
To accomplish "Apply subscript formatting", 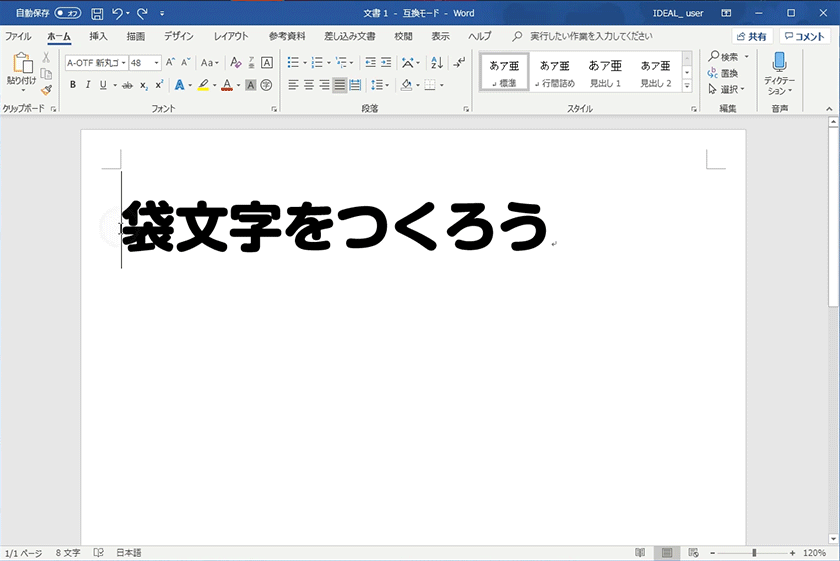I will [144, 85].
